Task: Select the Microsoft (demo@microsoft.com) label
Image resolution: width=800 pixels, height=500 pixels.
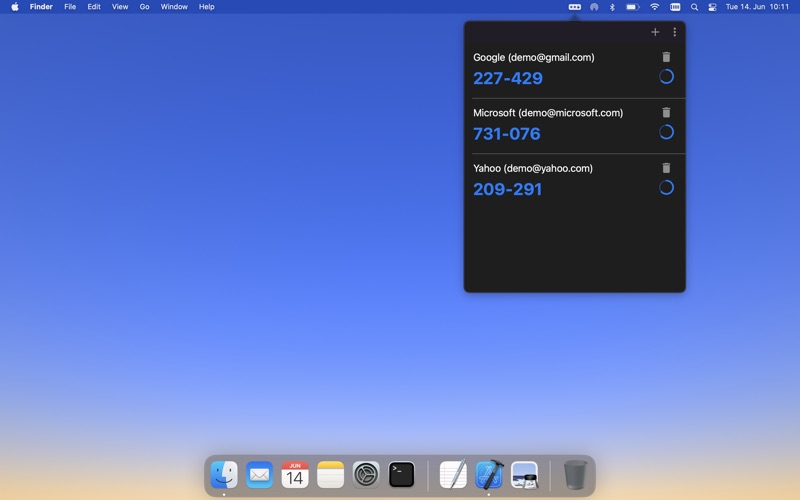Action: 548,113
